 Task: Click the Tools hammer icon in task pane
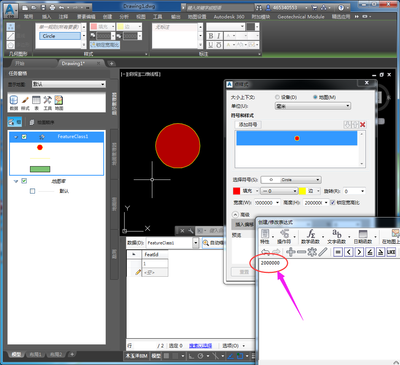[x=48, y=100]
